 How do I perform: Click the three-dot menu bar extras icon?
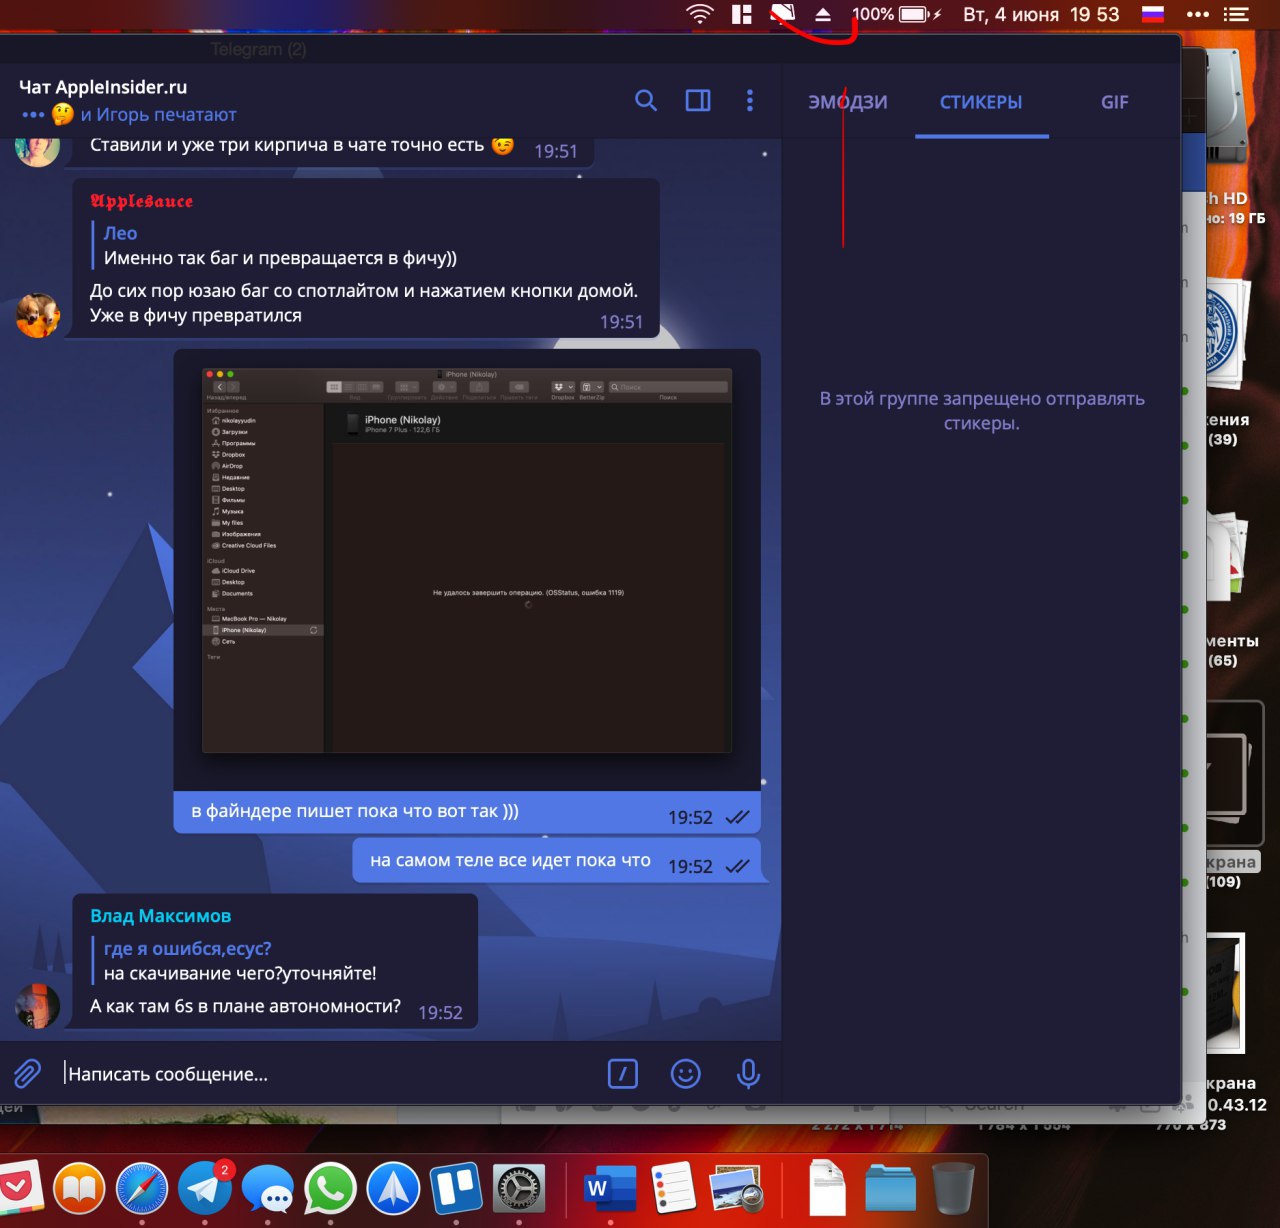pos(1198,14)
